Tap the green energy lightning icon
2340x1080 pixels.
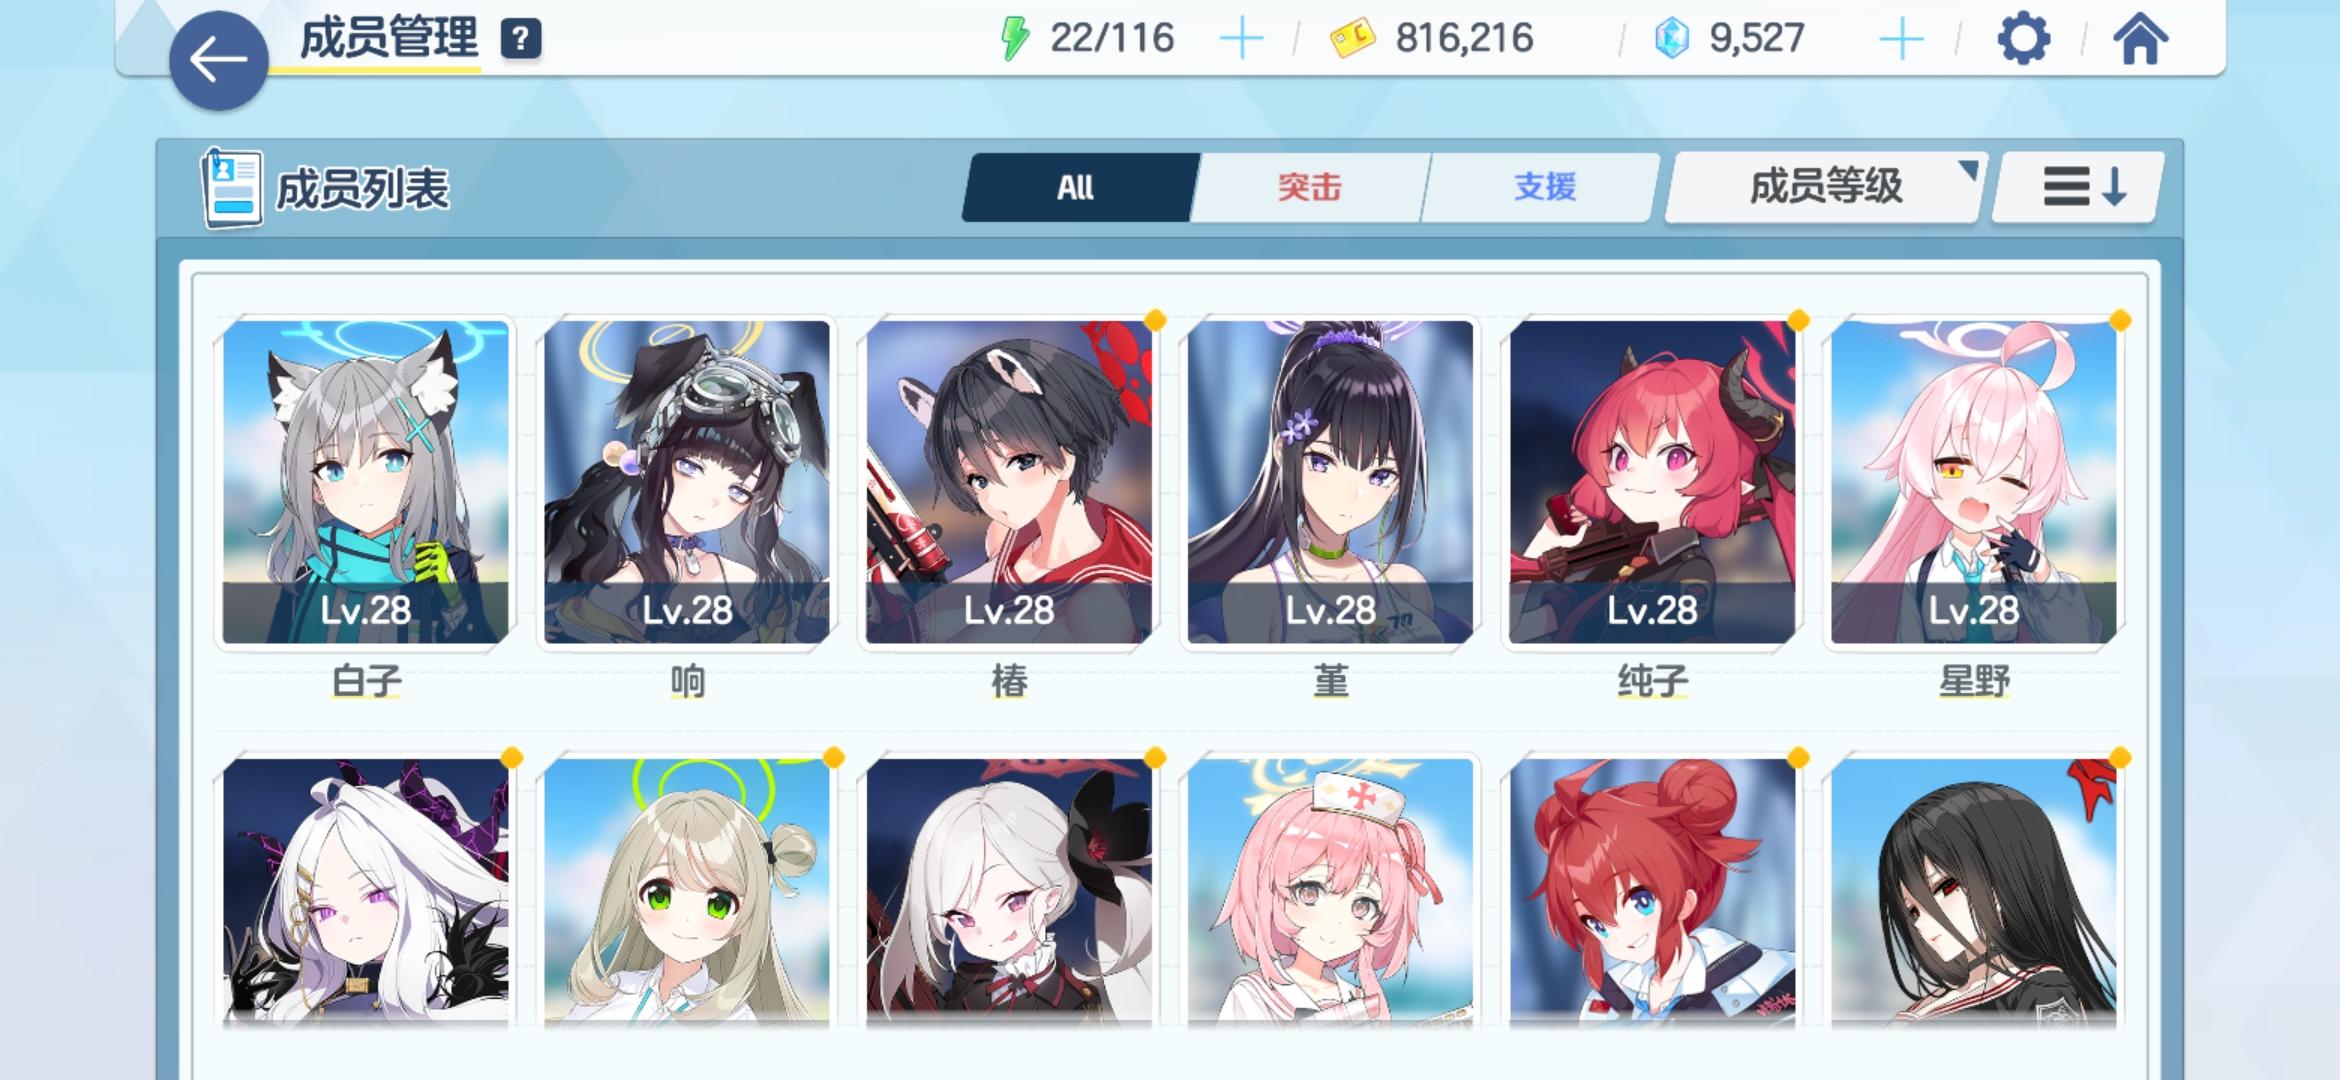pyautogui.click(x=1014, y=39)
